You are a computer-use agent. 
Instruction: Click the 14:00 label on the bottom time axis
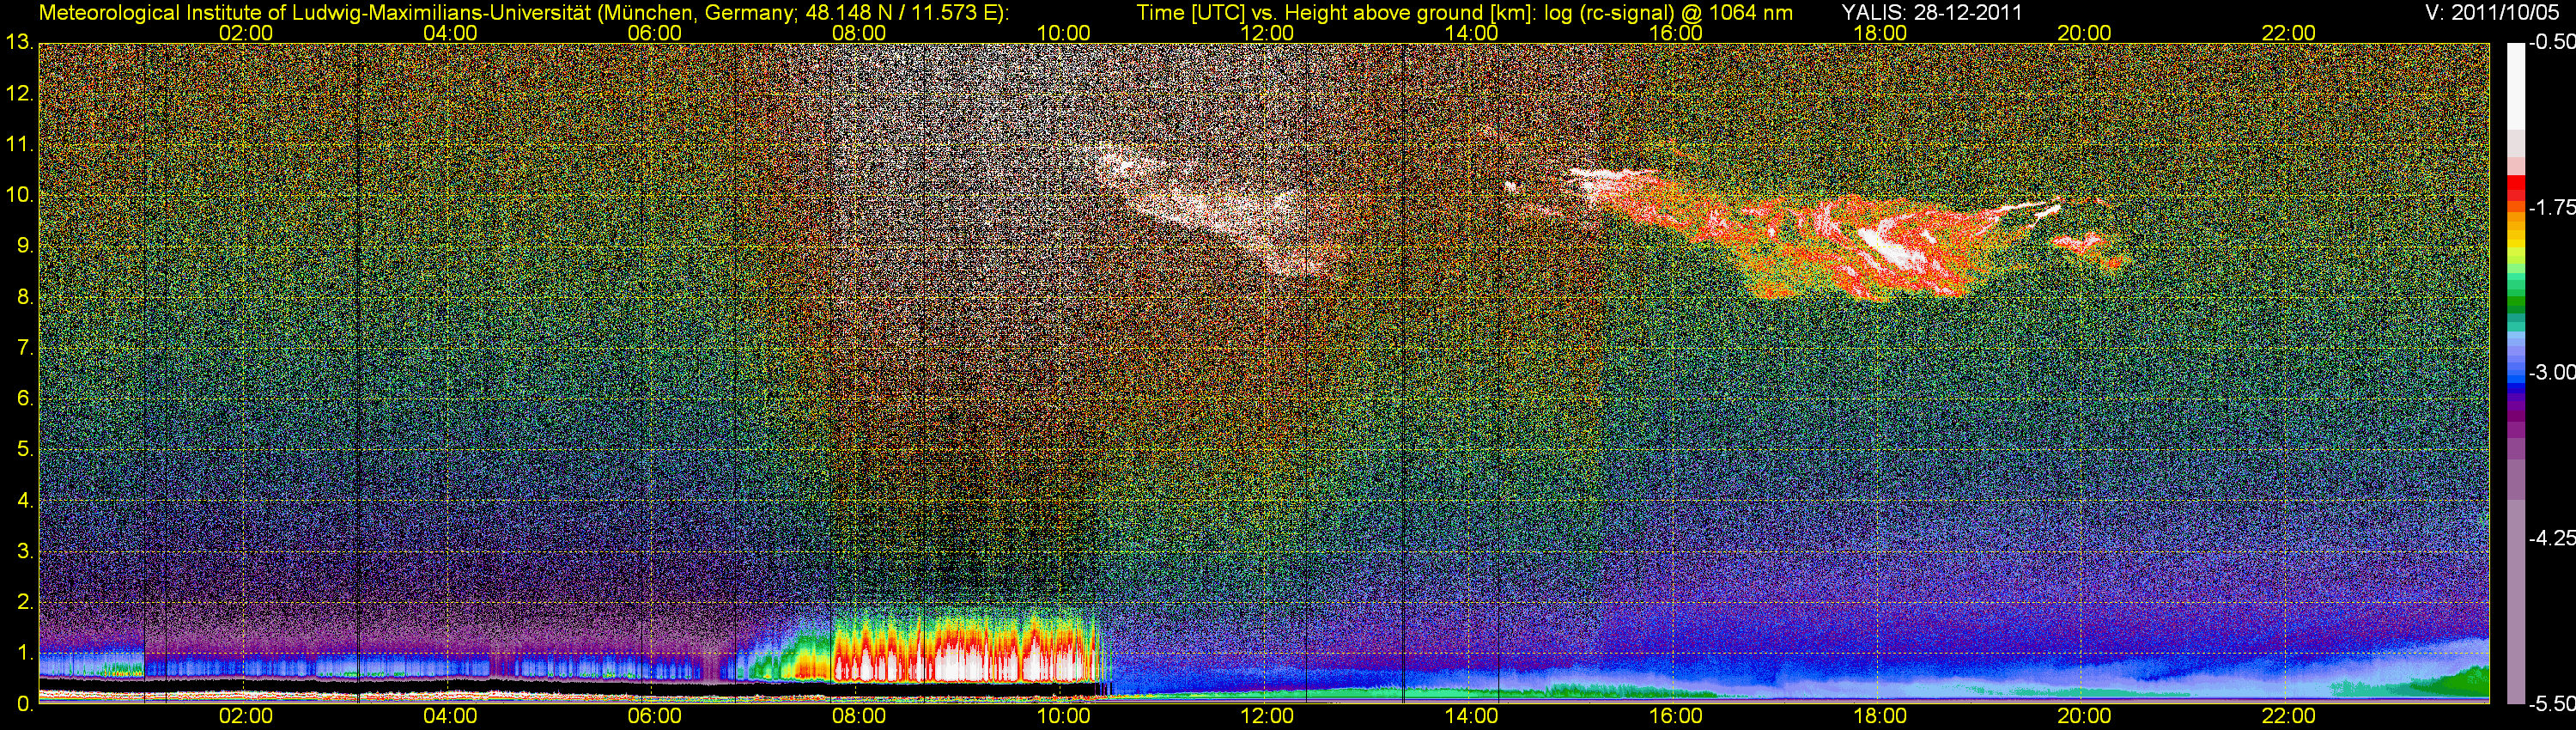coord(1472,716)
